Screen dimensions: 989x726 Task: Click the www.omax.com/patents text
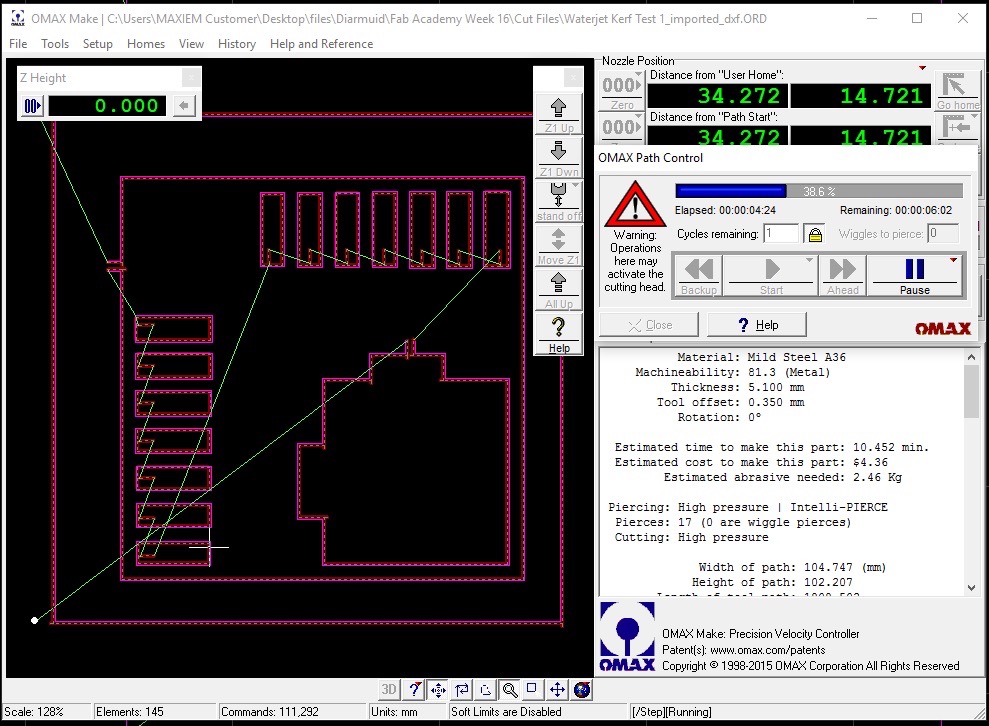(768, 650)
